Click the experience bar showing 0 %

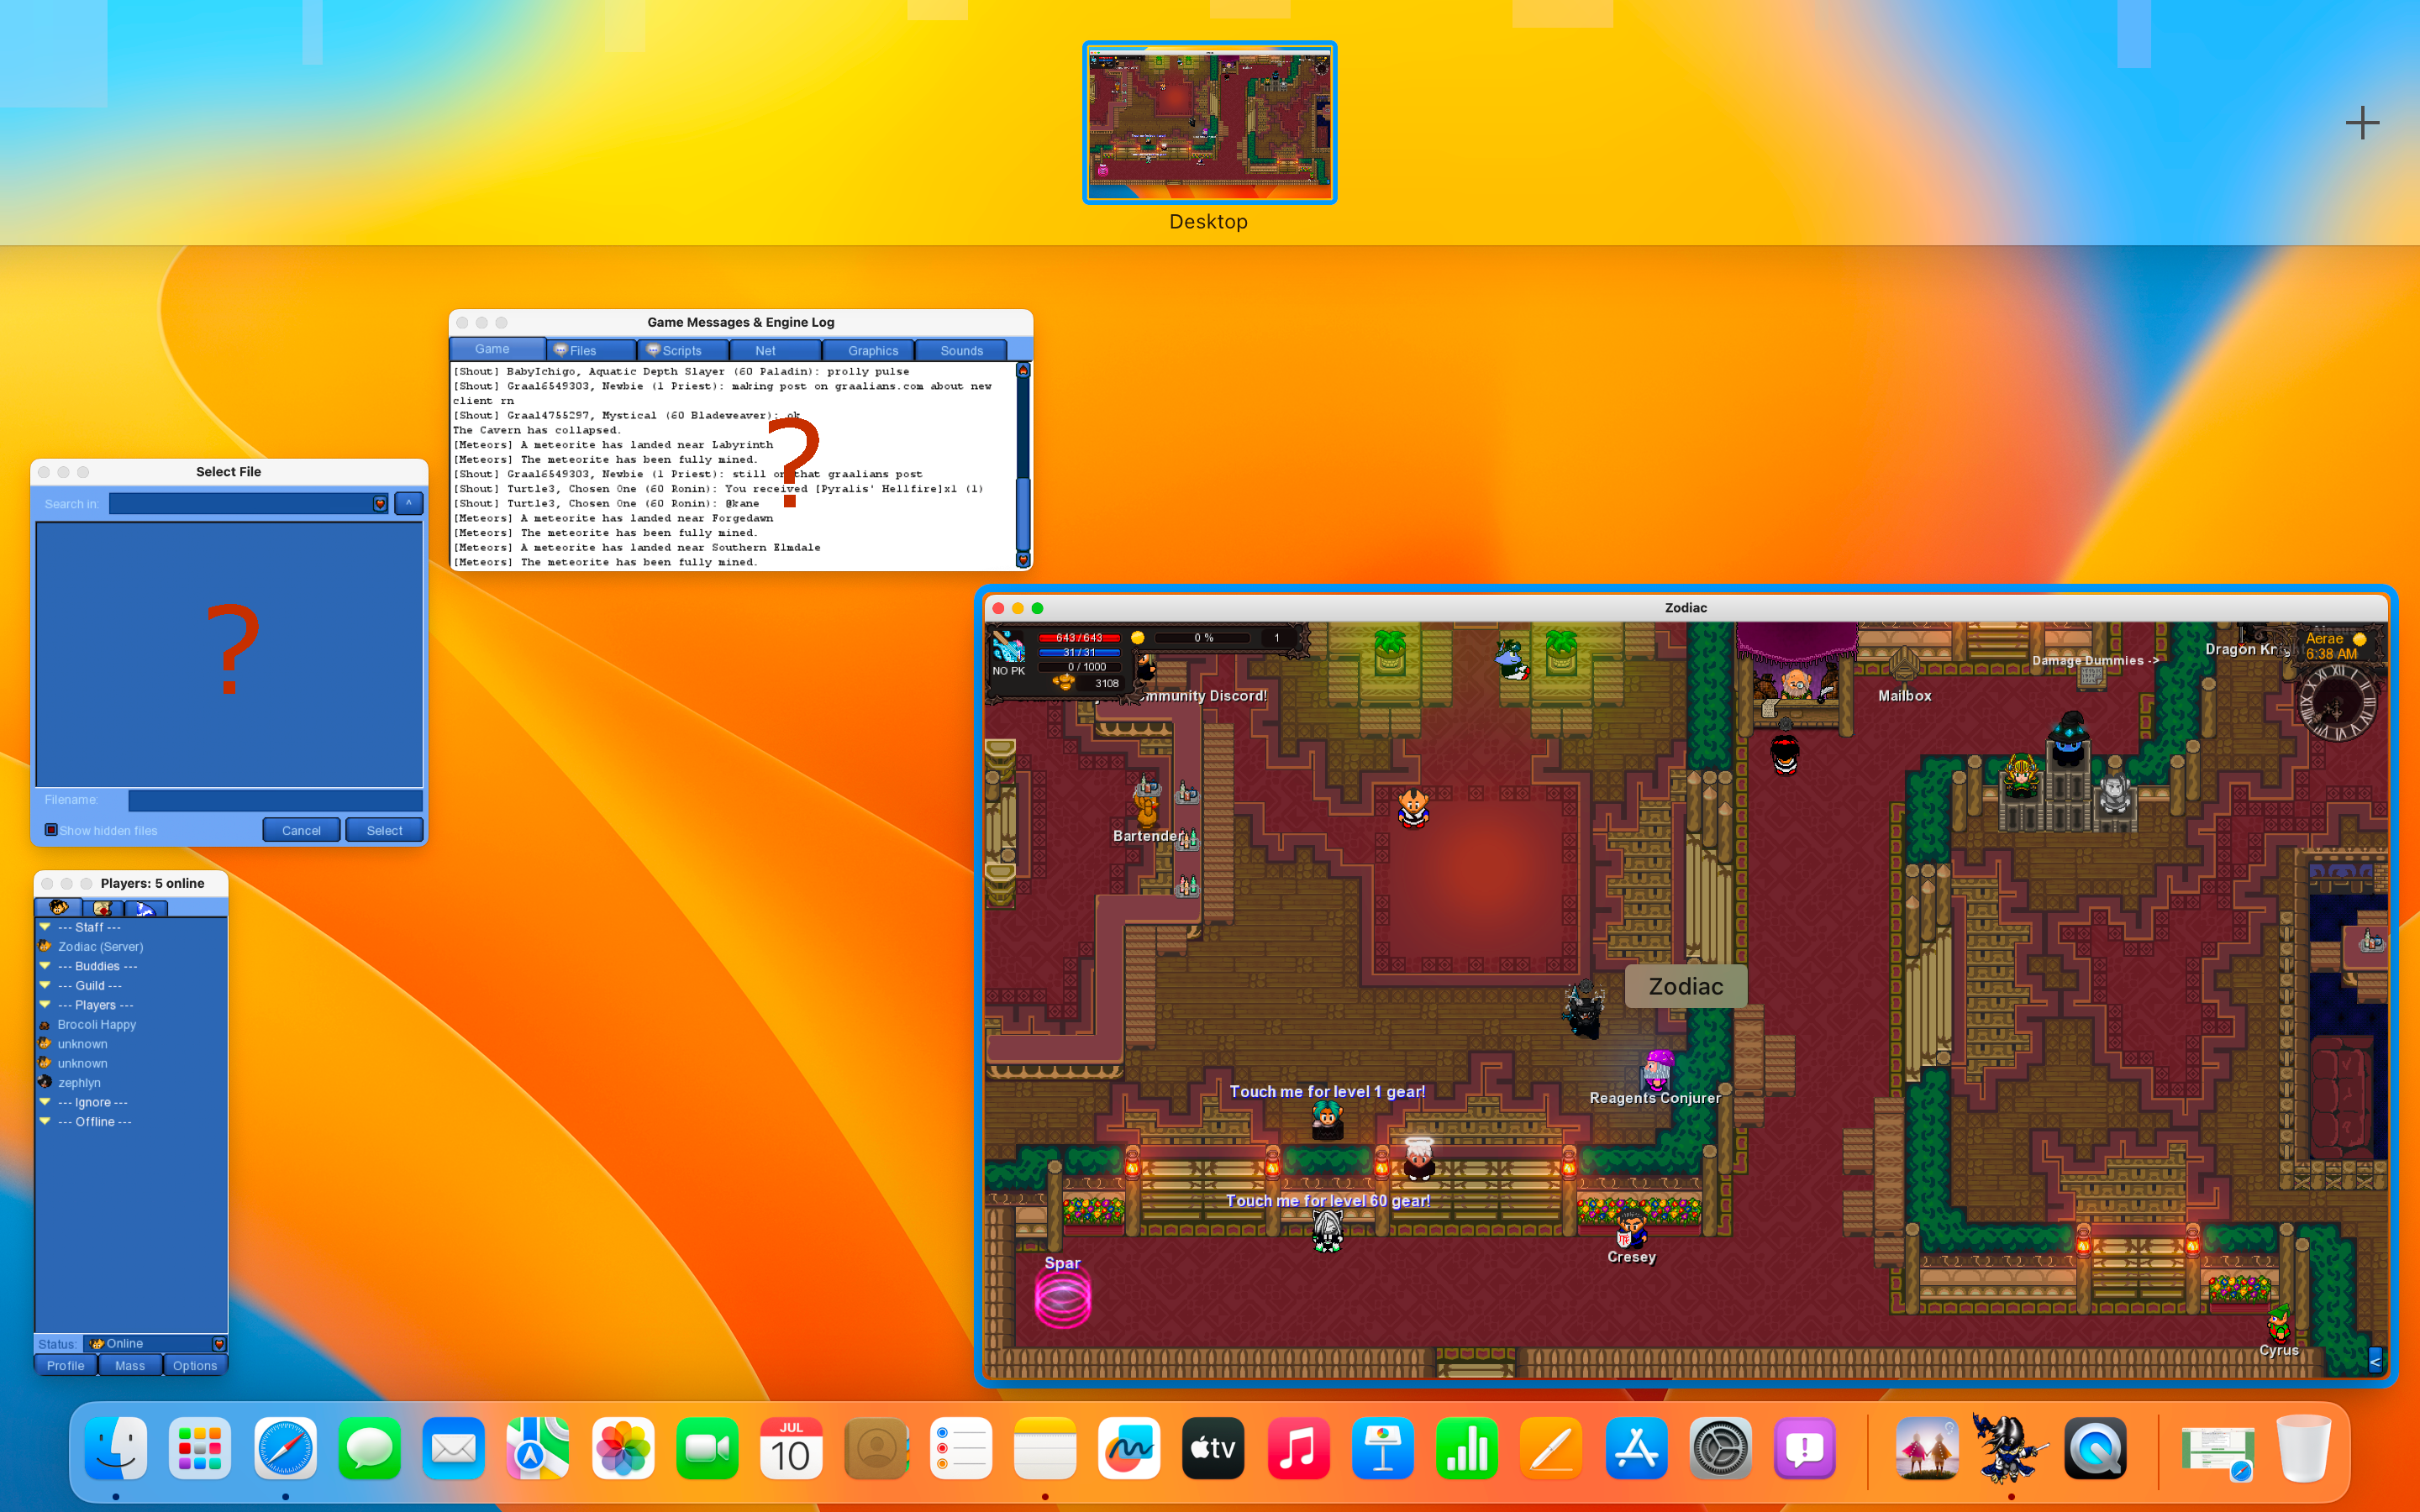(1203, 637)
